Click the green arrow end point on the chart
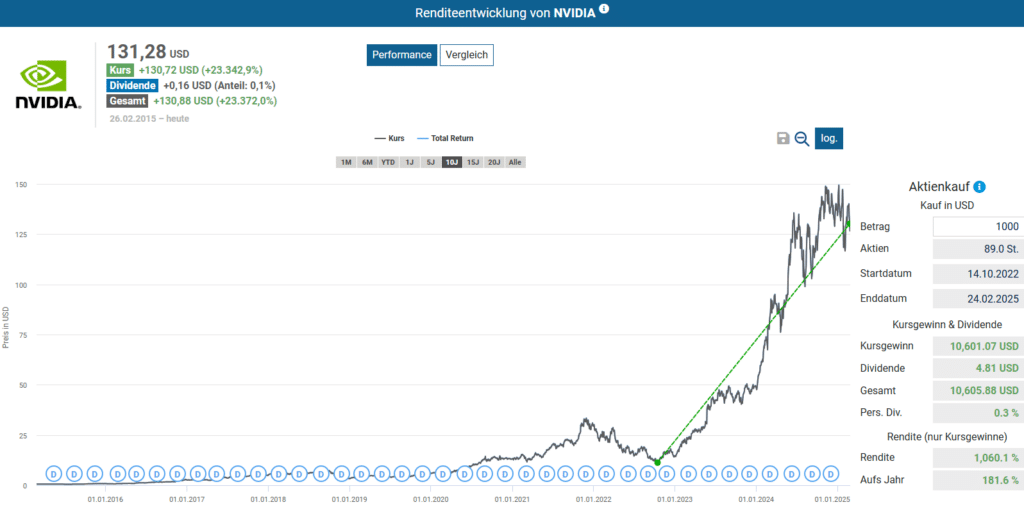1024x507 pixels. pyautogui.click(x=848, y=224)
